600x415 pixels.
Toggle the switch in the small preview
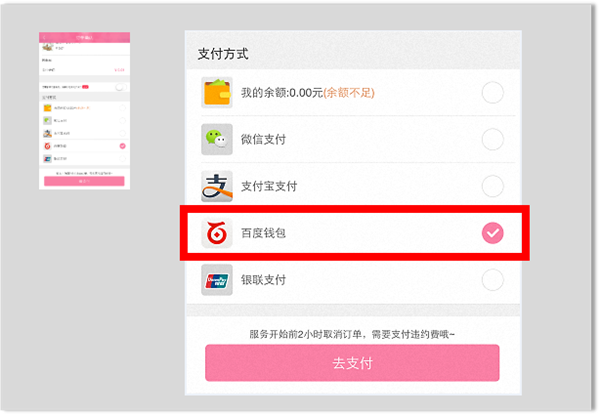tap(120, 88)
